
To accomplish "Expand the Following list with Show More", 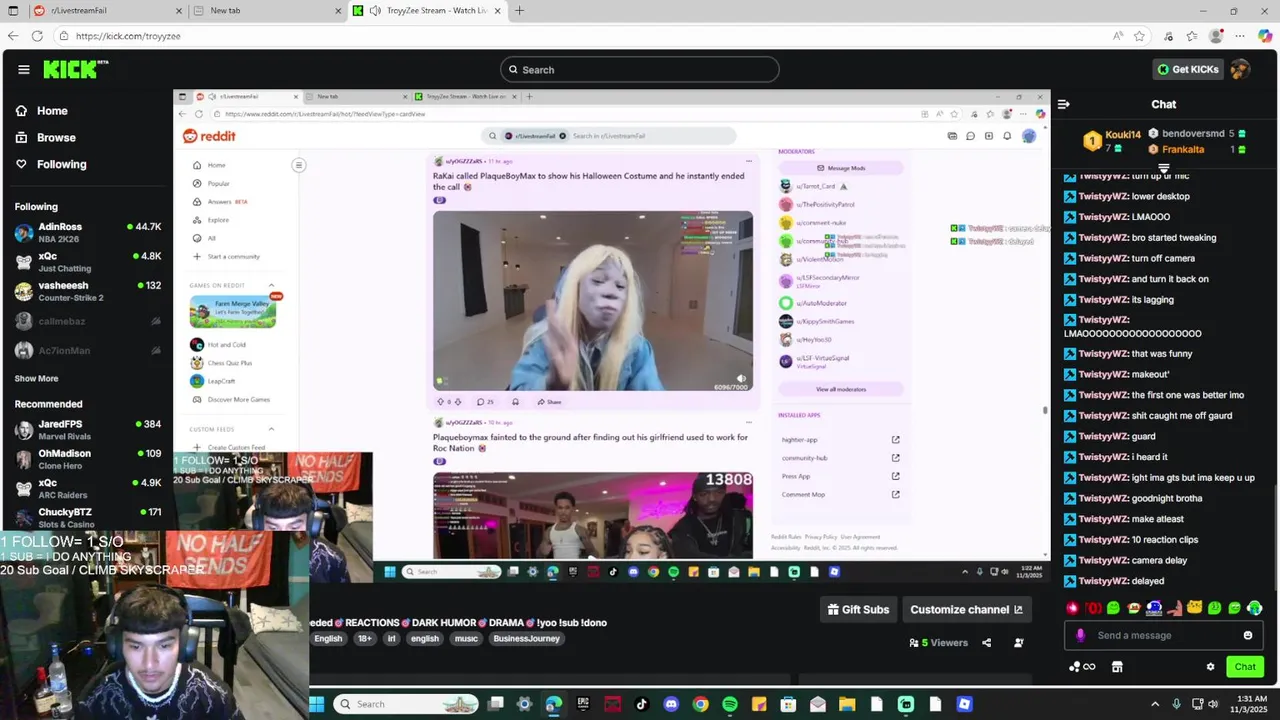I will [36, 379].
